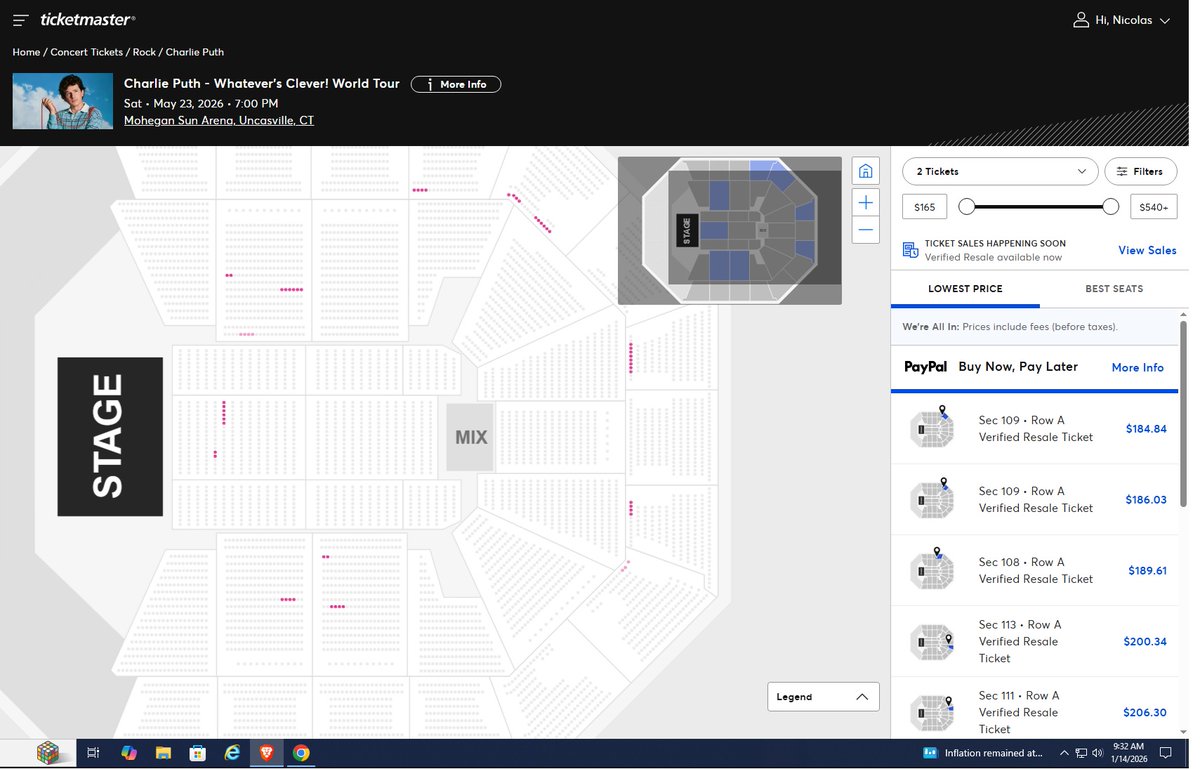The image size is (1200, 769).
Task: Switch to the Lowest Price tab
Action: [x=965, y=289]
